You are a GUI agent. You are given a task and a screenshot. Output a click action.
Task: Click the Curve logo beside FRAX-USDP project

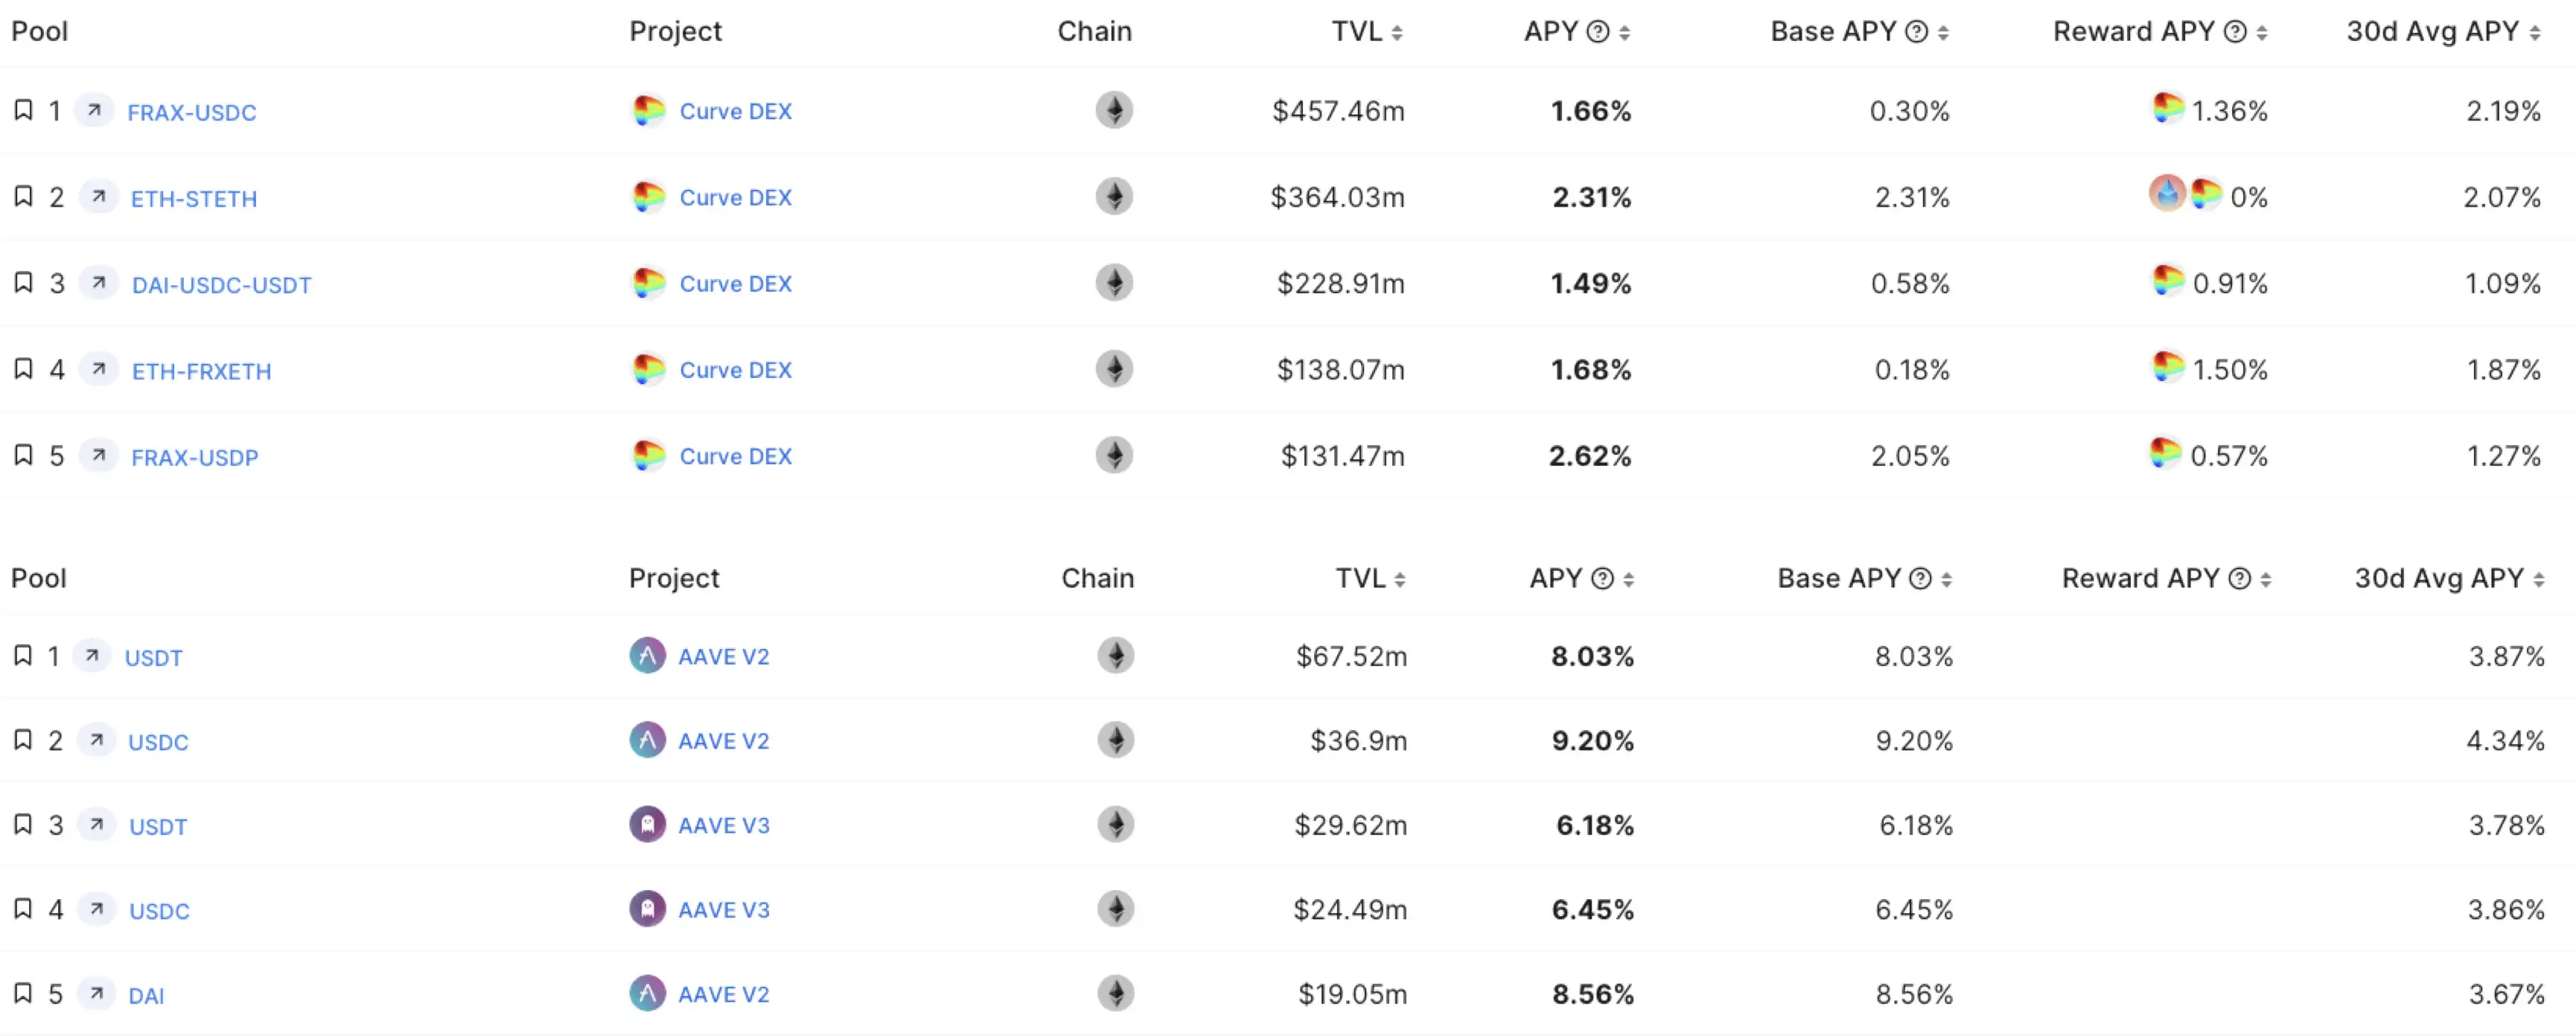[x=648, y=455]
